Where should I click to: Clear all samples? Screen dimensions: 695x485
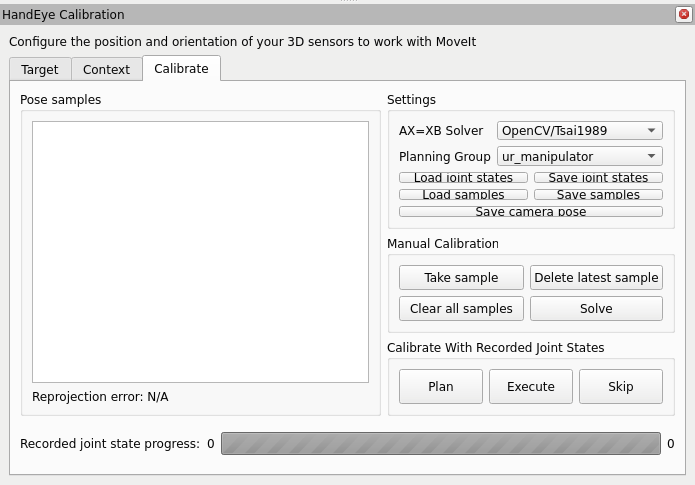(461, 308)
